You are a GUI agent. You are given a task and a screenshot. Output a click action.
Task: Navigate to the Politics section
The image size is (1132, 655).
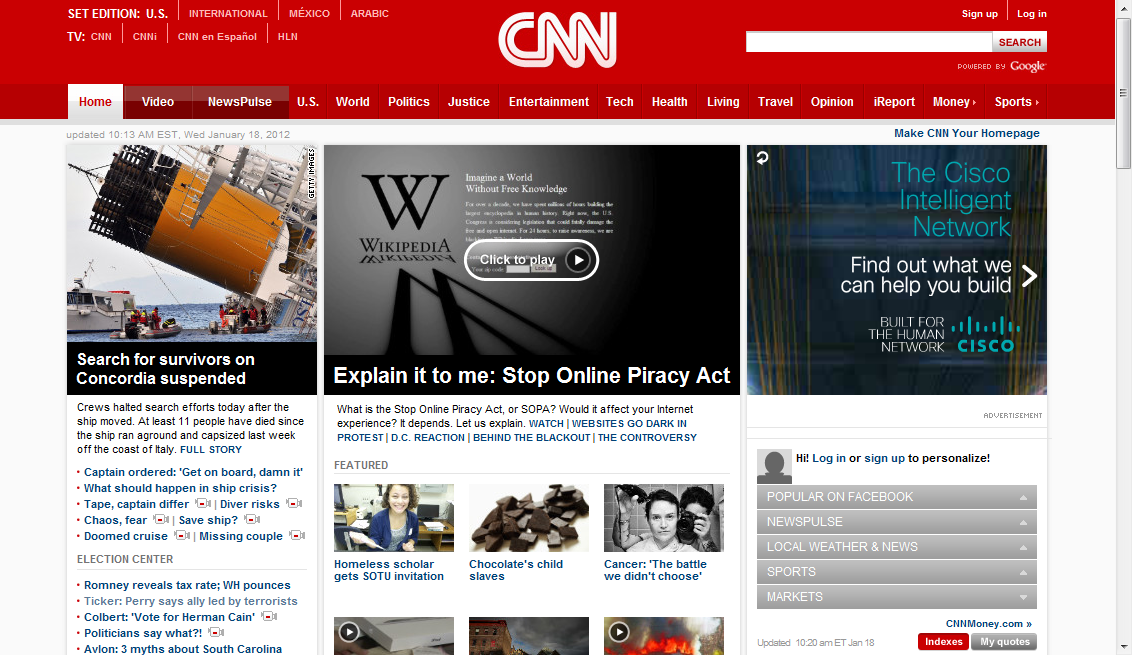tap(409, 102)
